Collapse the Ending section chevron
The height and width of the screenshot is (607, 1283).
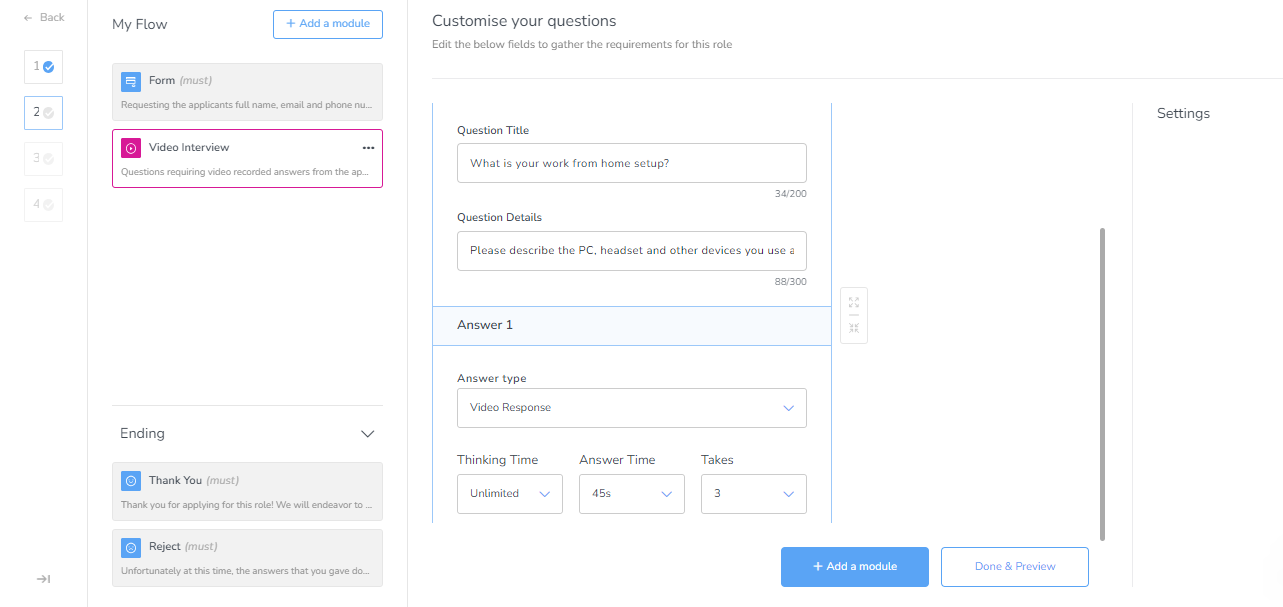pyautogui.click(x=367, y=434)
